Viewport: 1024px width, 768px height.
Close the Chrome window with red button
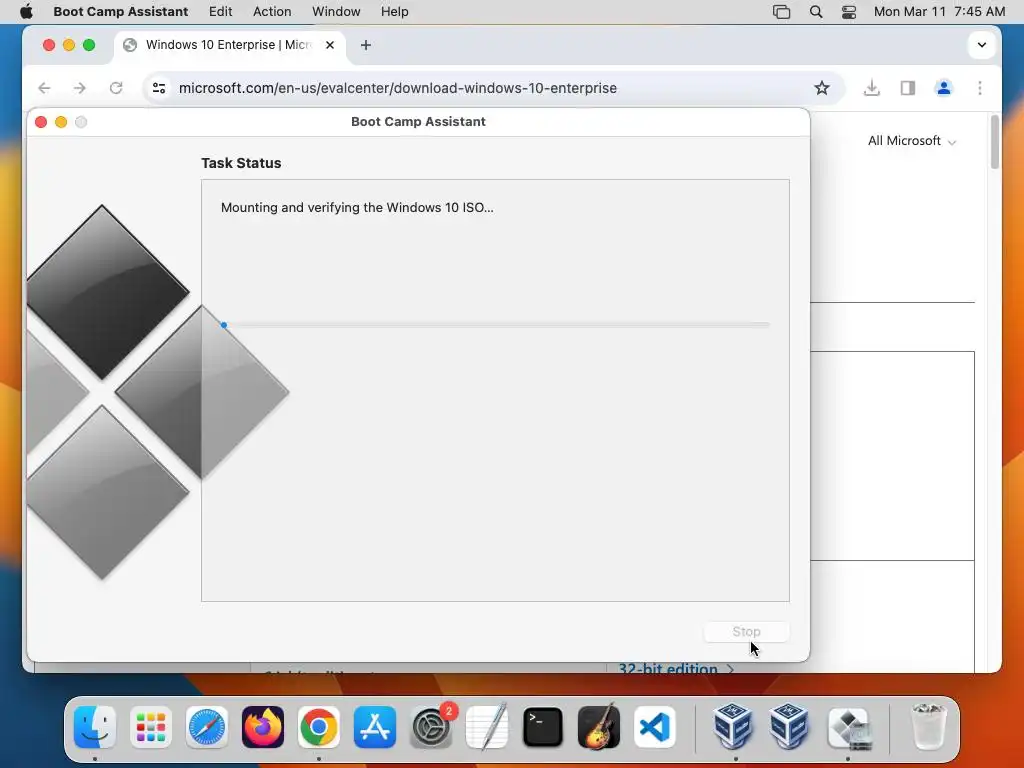coord(49,45)
